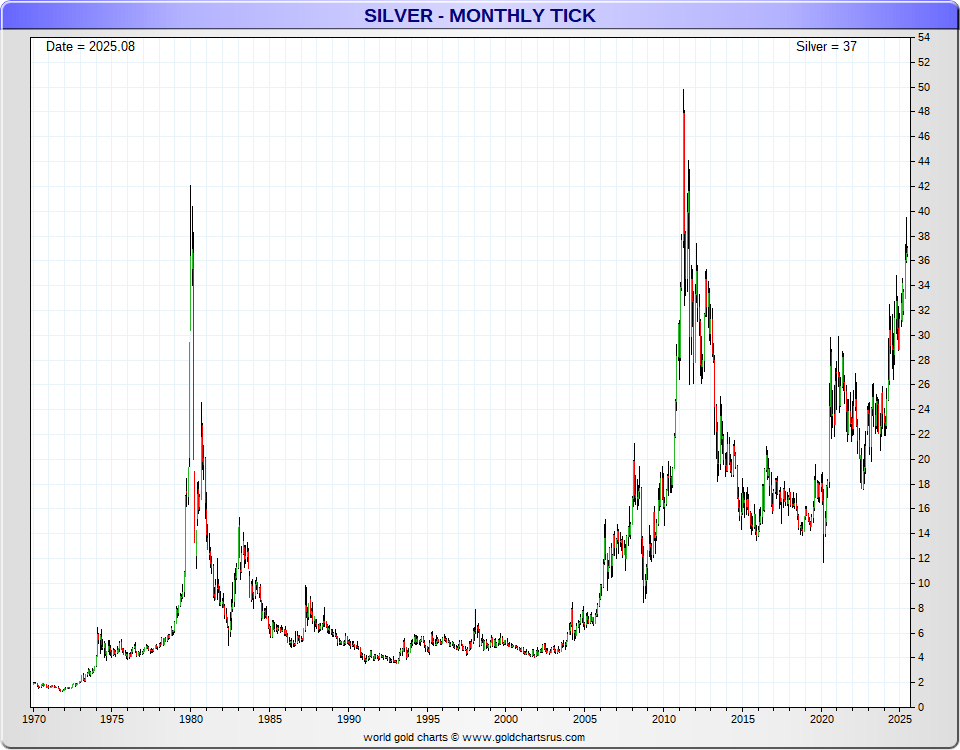Click the 2015 x-axis label
Image resolution: width=960 pixels, height=750 pixels.
coord(743,719)
